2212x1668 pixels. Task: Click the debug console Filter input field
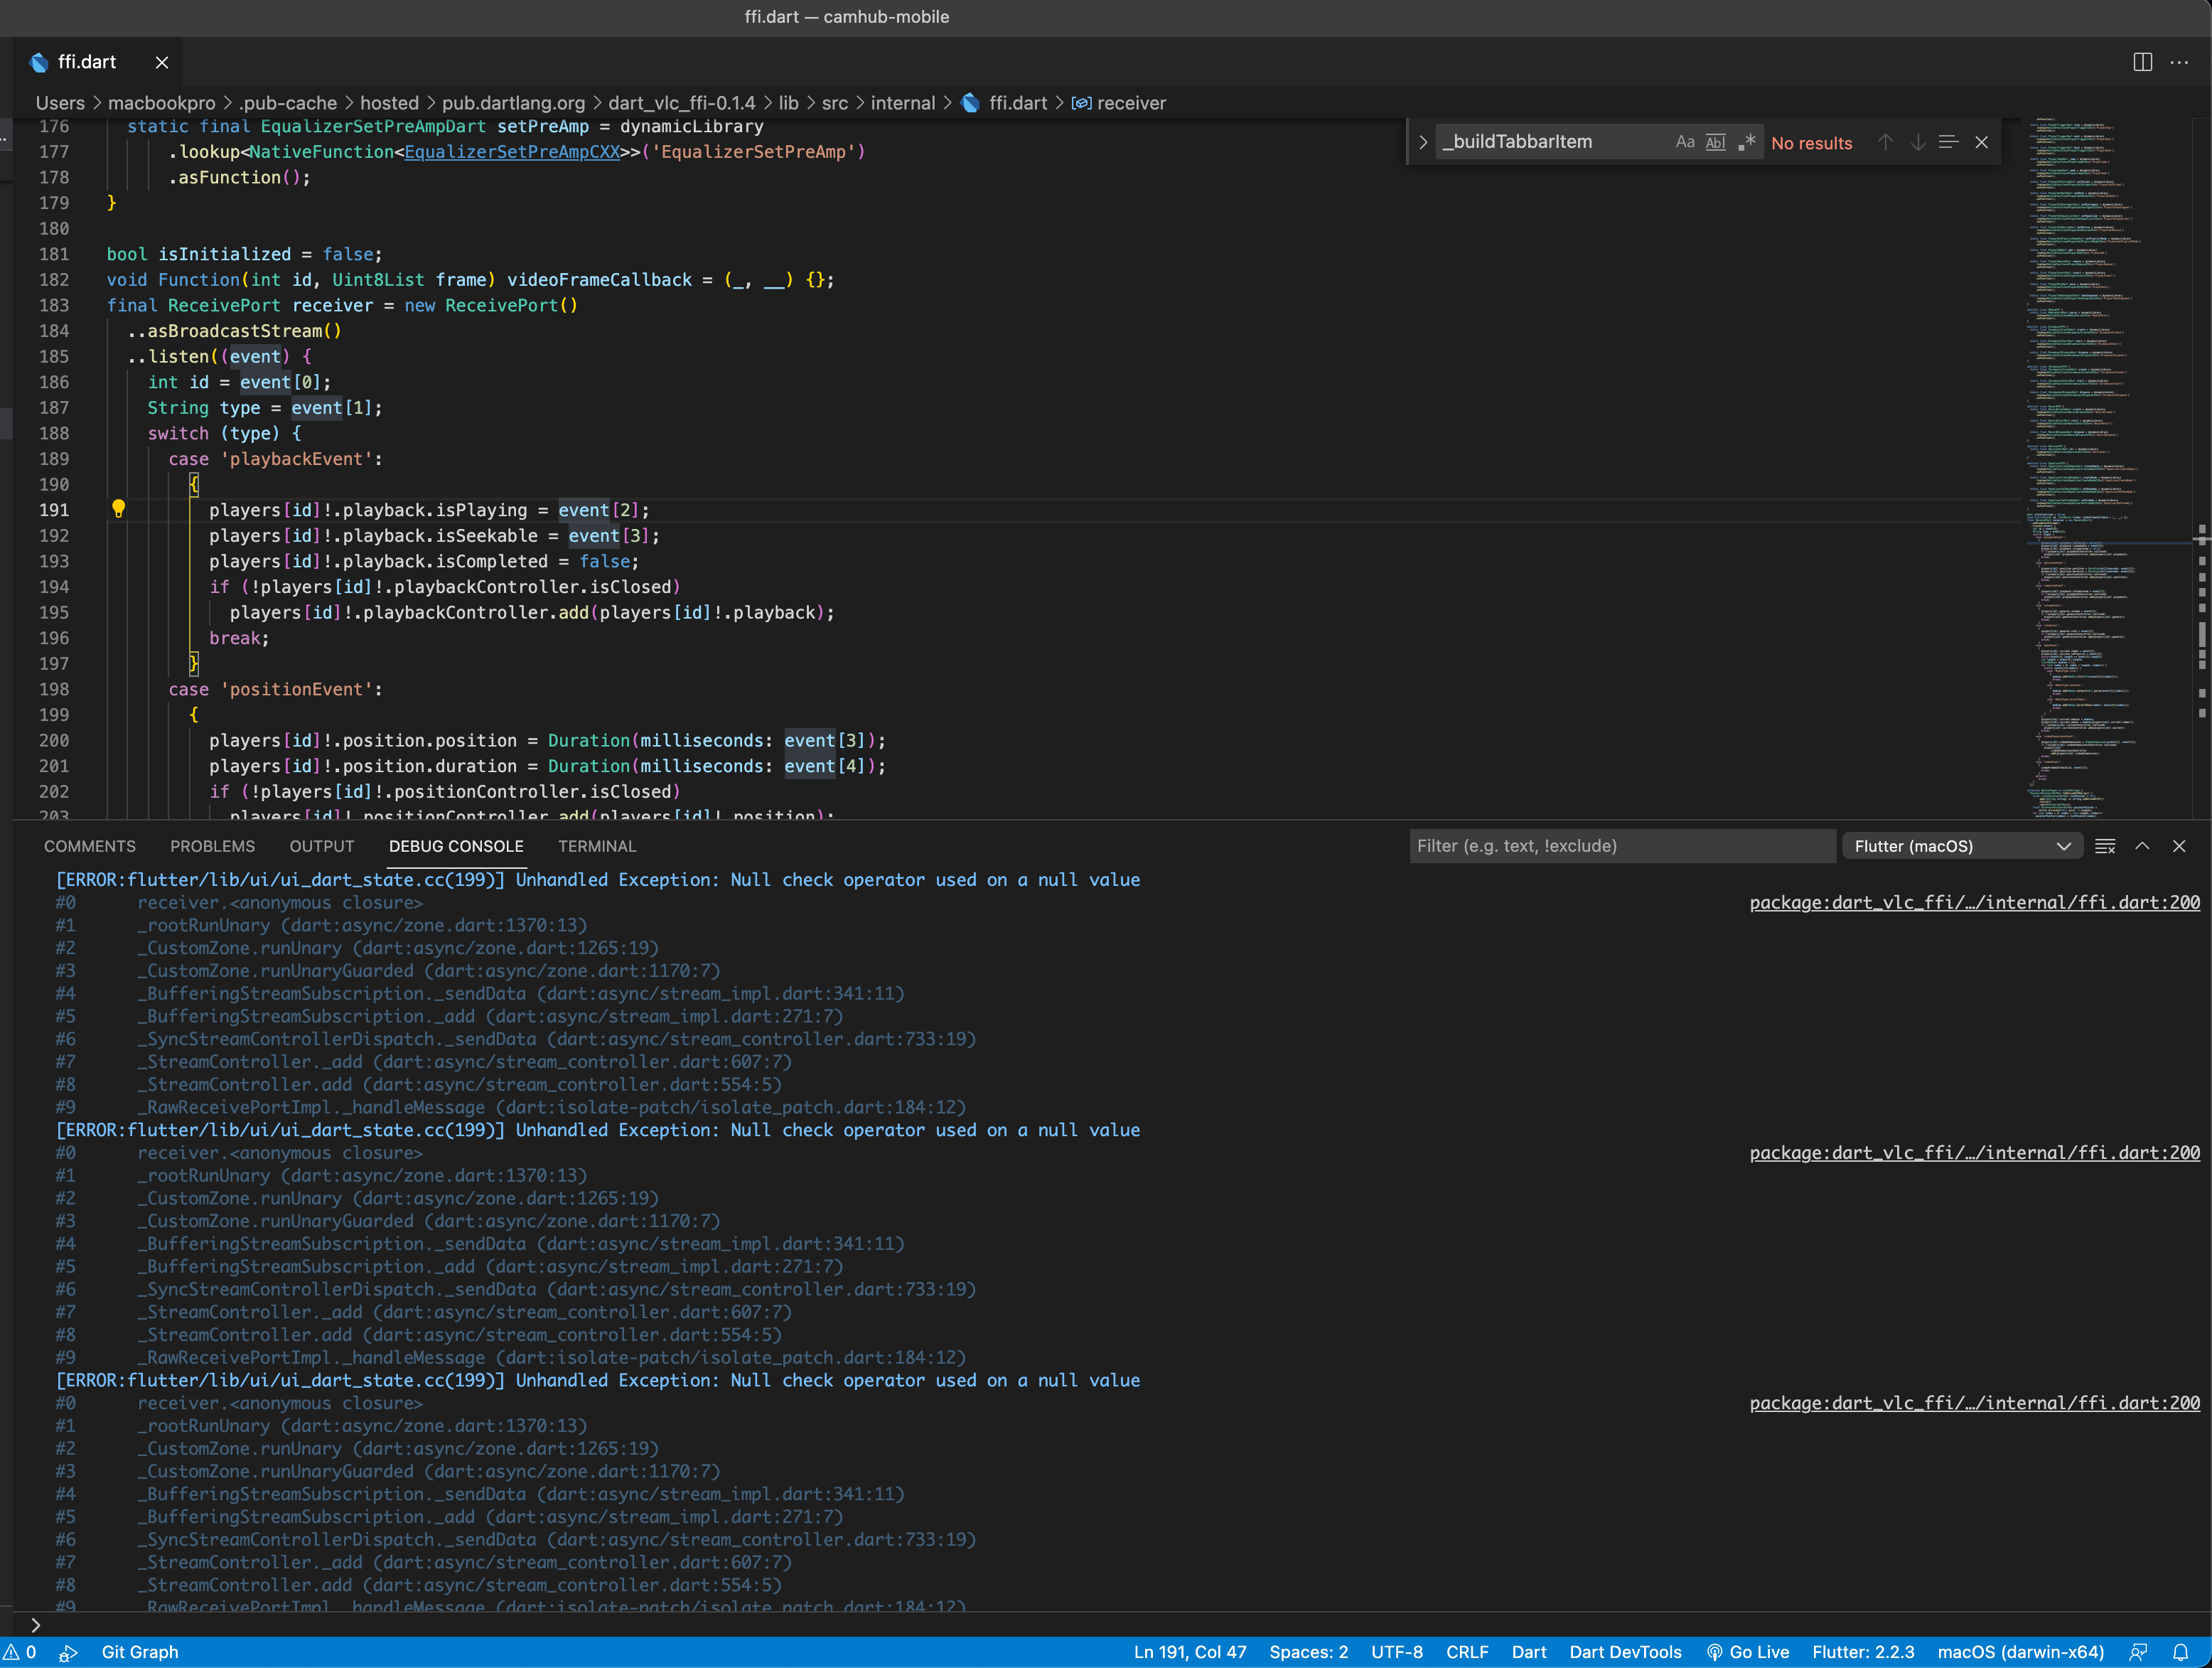(1620, 846)
